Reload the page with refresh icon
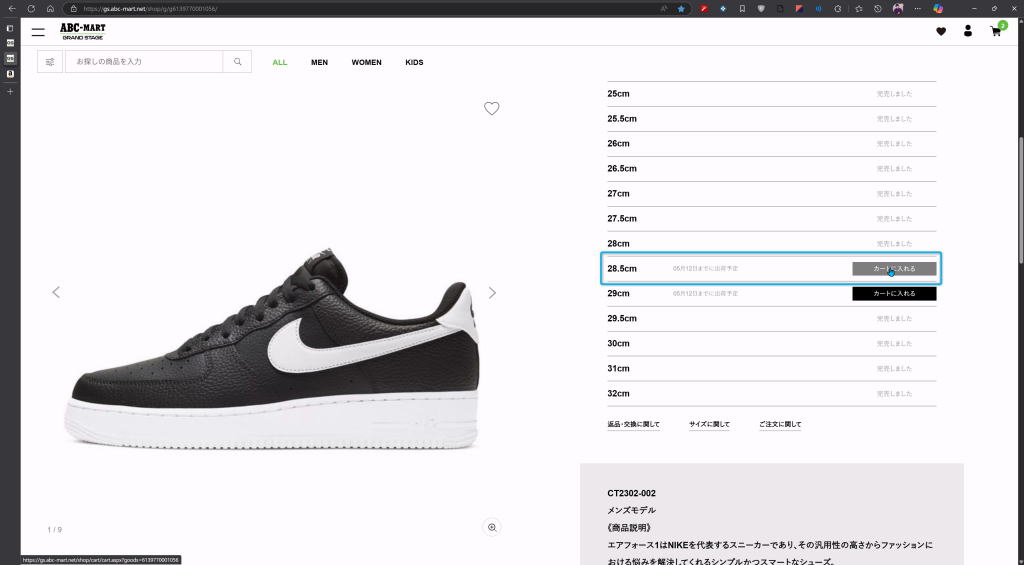 [x=31, y=8]
